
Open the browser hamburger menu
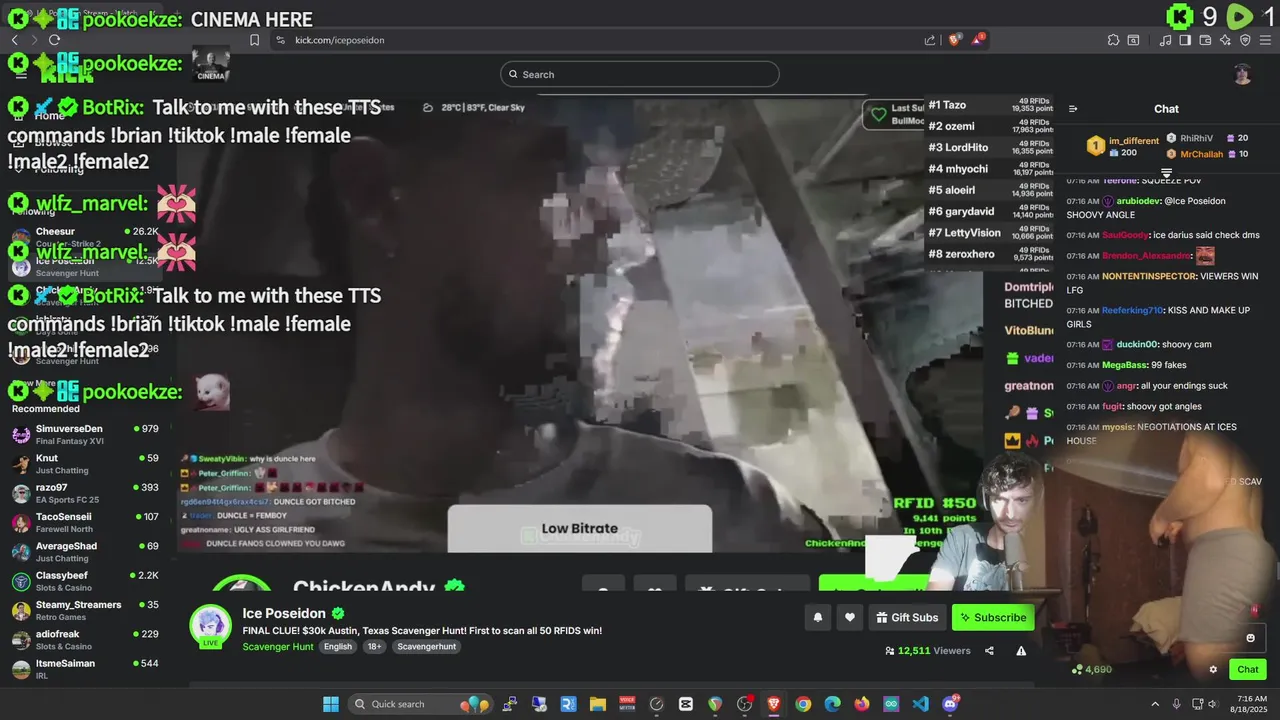(x=1265, y=40)
